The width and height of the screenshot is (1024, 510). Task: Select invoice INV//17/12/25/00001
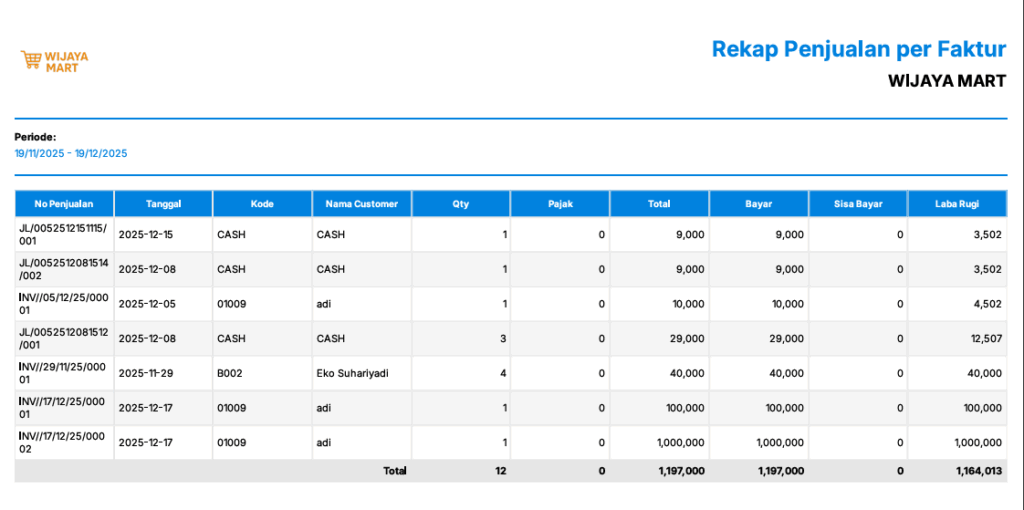(x=63, y=408)
